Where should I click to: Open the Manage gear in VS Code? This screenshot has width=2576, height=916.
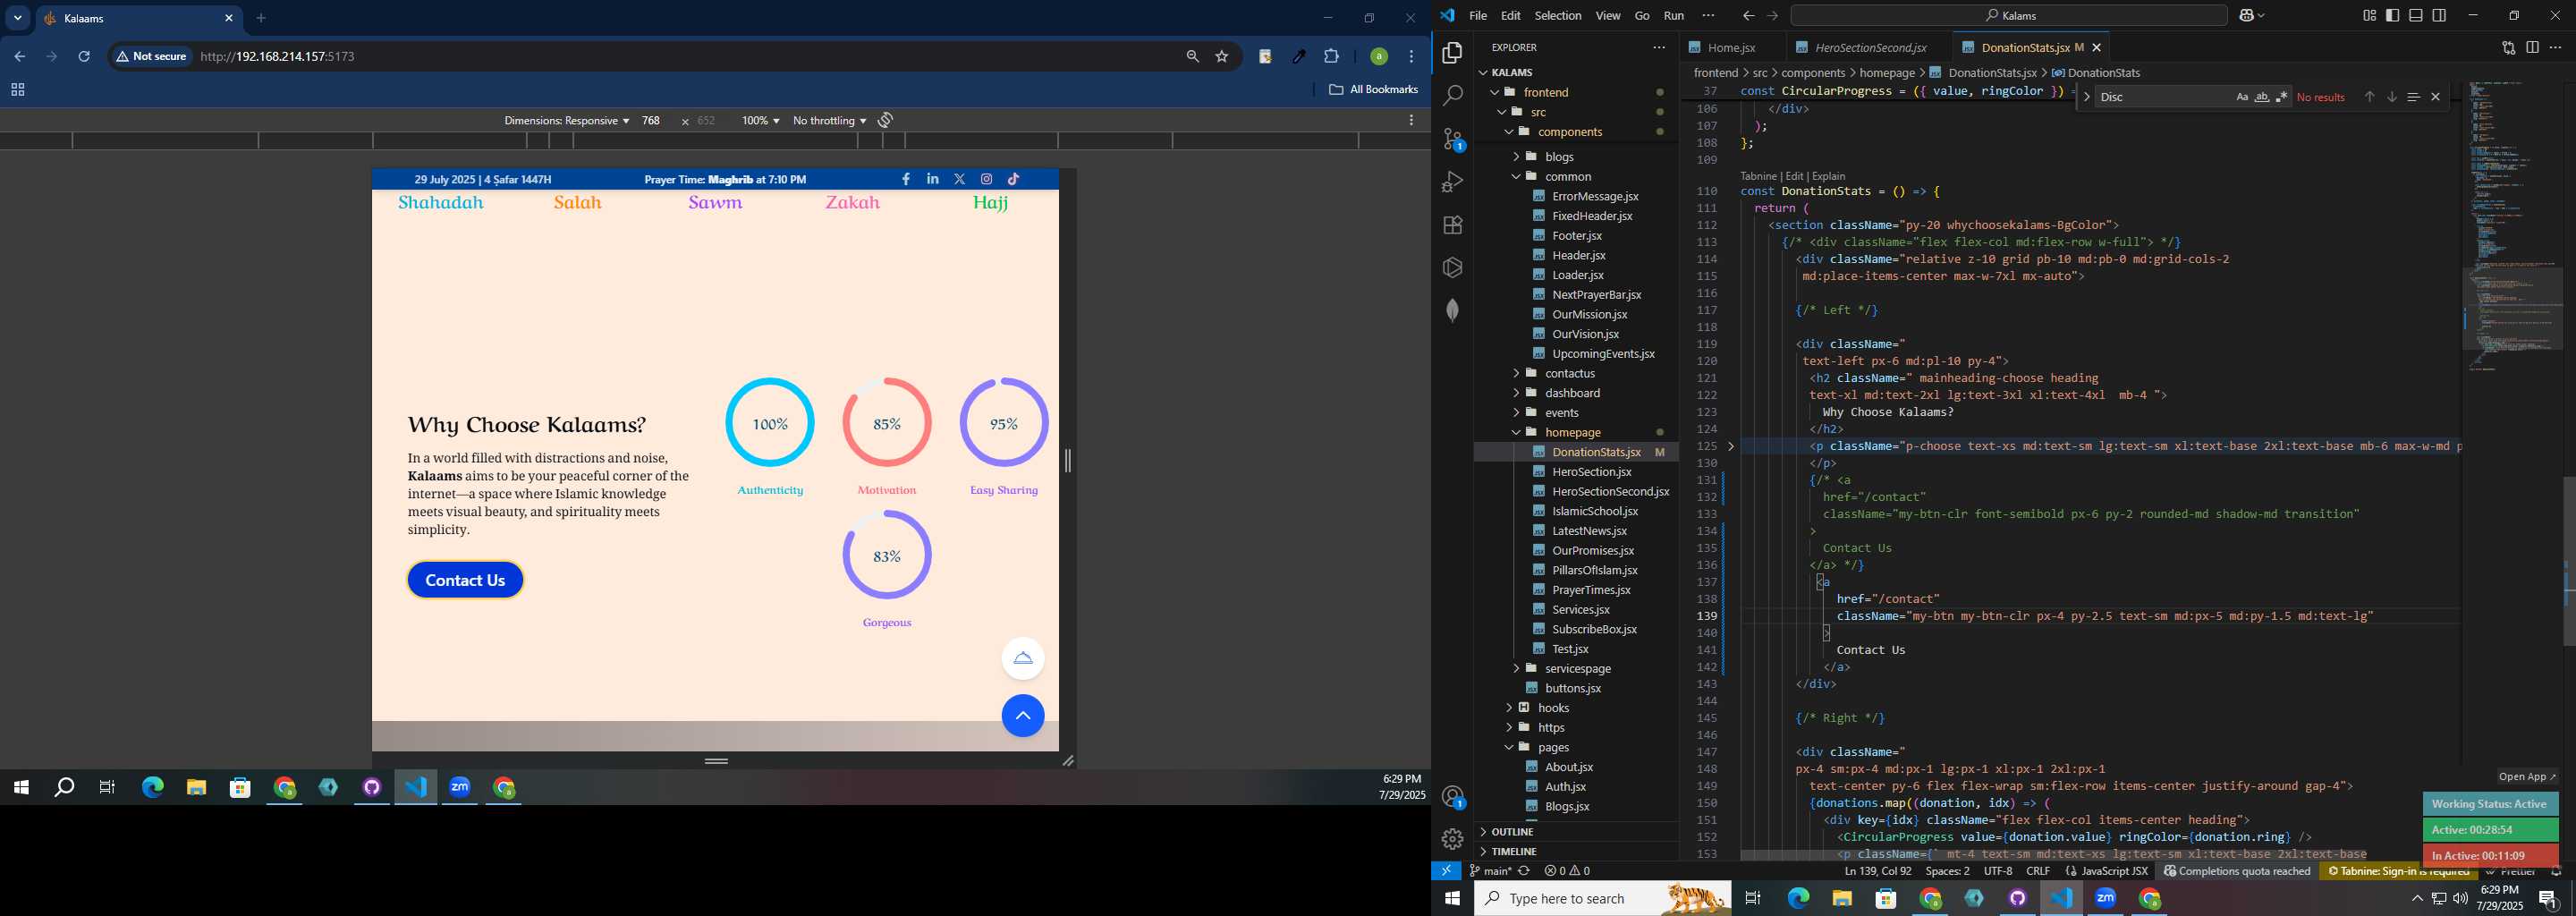[1453, 839]
